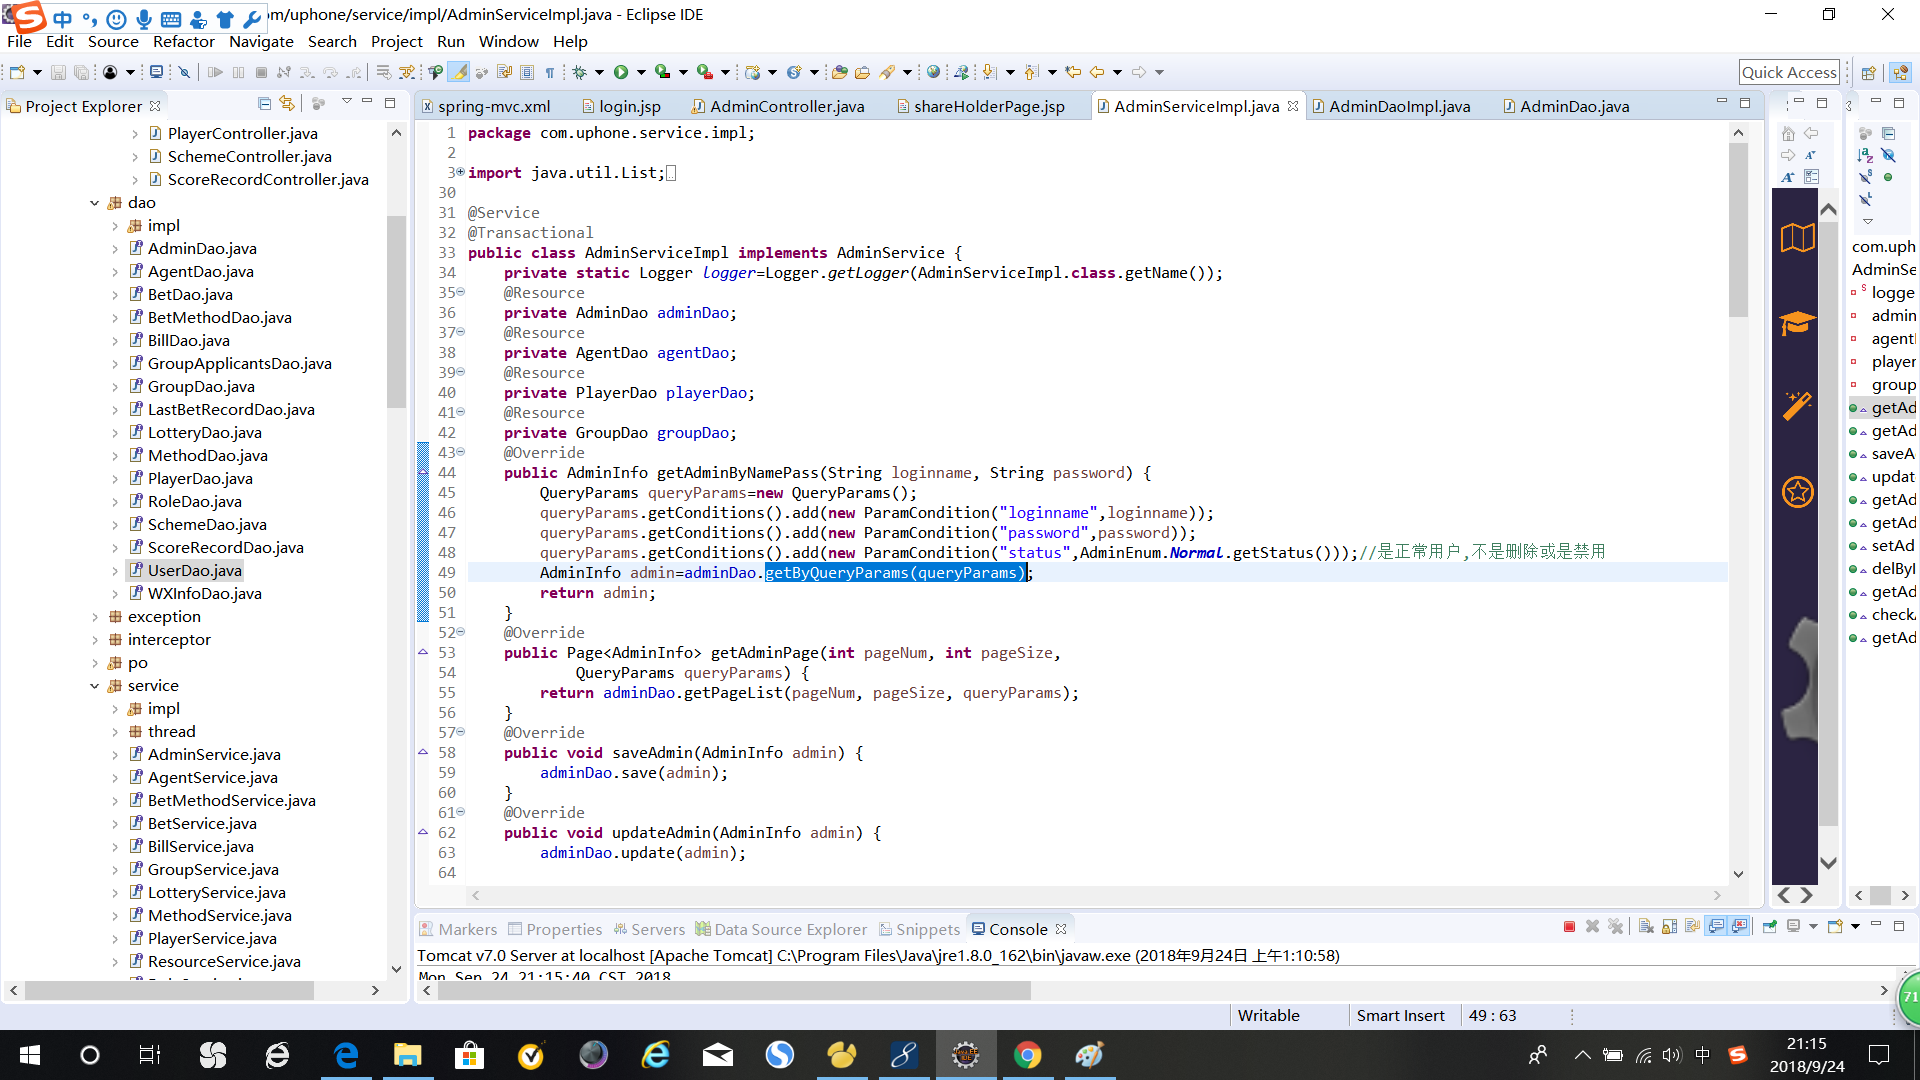Click the Save toolbar icon
The image size is (1920, 1080).
(58, 72)
